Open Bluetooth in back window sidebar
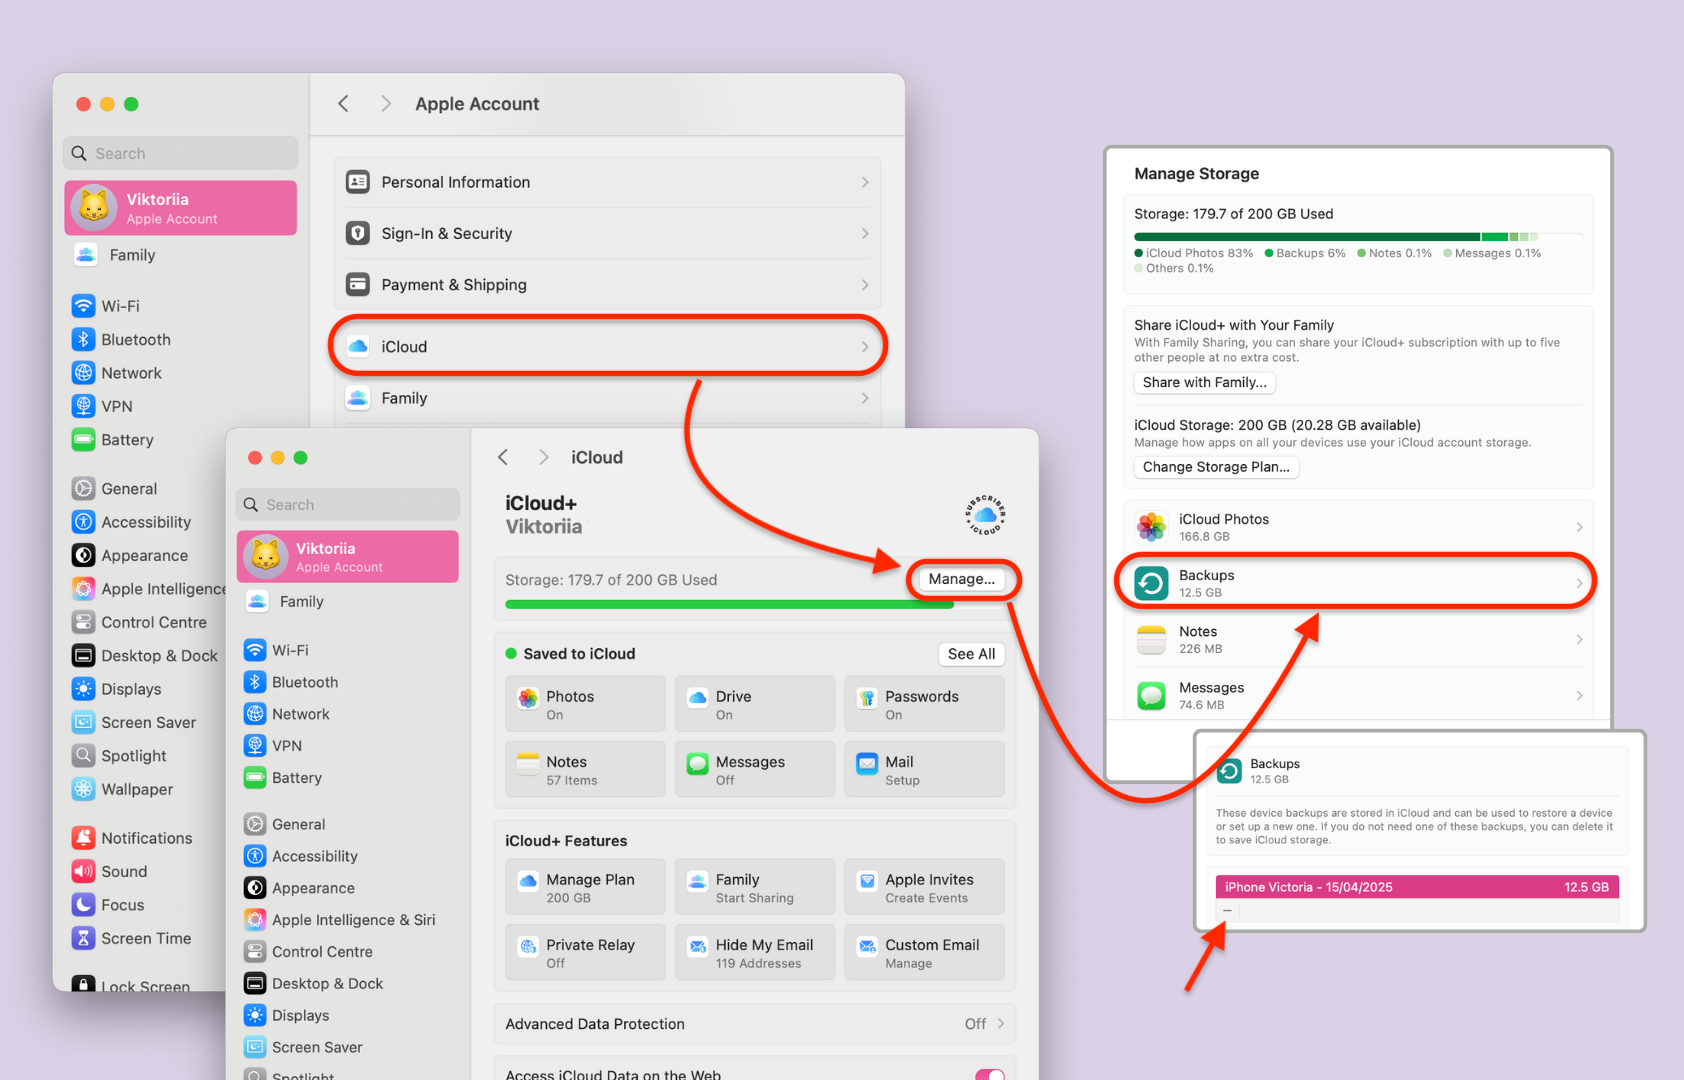This screenshot has width=1684, height=1080. coord(121,339)
